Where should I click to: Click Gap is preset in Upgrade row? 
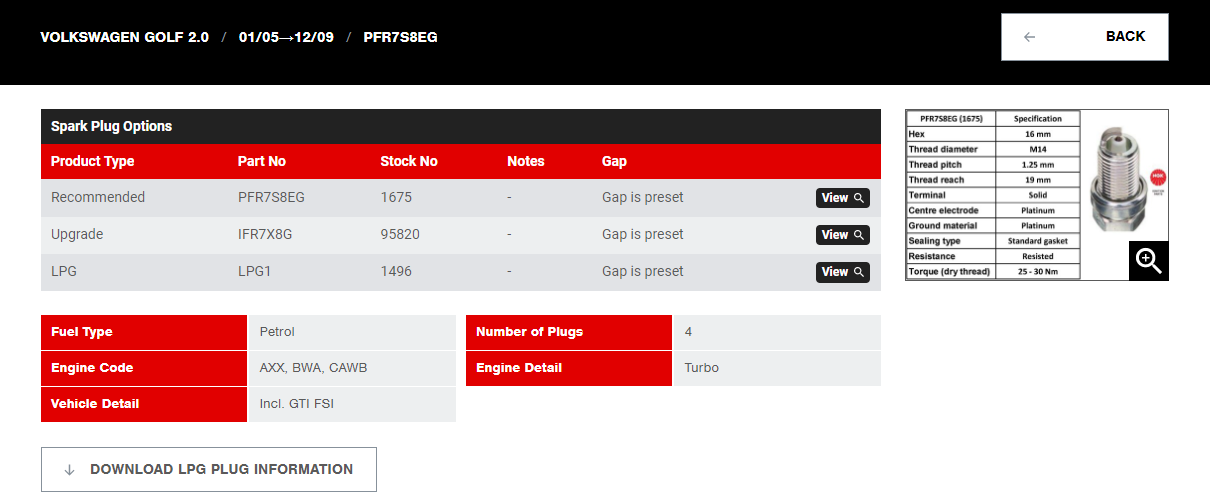(643, 234)
